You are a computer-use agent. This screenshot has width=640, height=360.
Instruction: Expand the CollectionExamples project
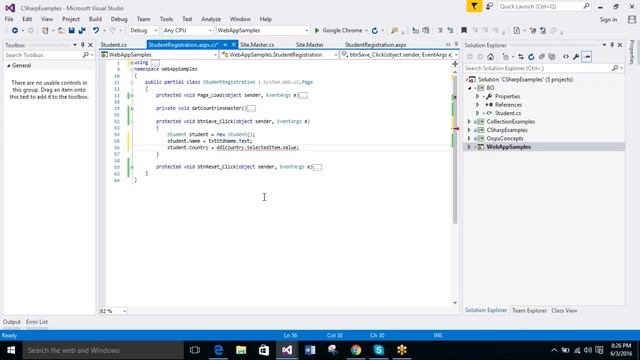click(x=469, y=122)
